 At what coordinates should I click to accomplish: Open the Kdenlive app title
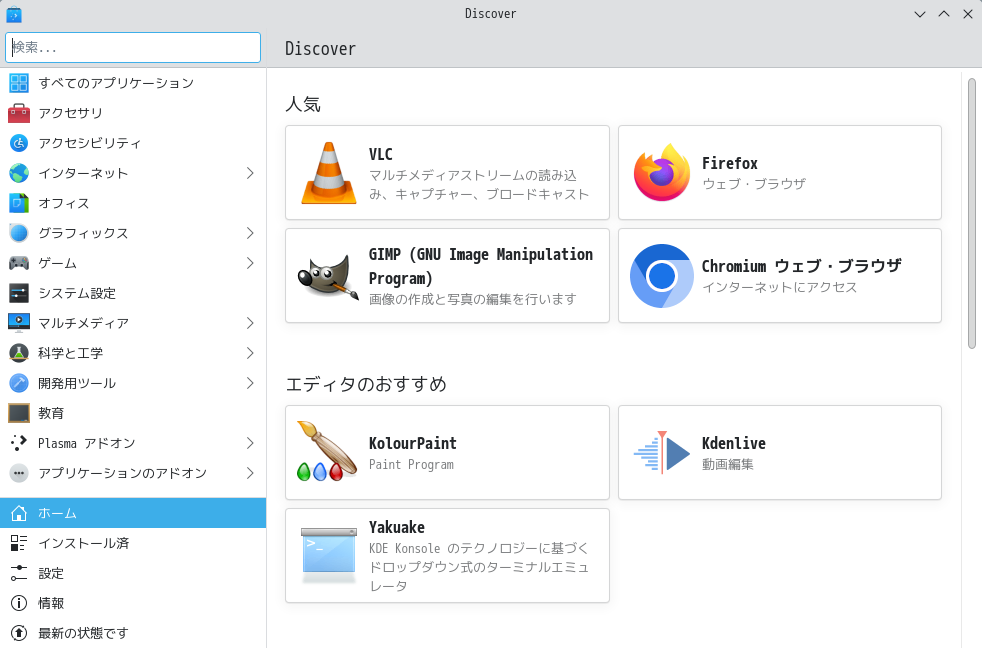[733, 443]
